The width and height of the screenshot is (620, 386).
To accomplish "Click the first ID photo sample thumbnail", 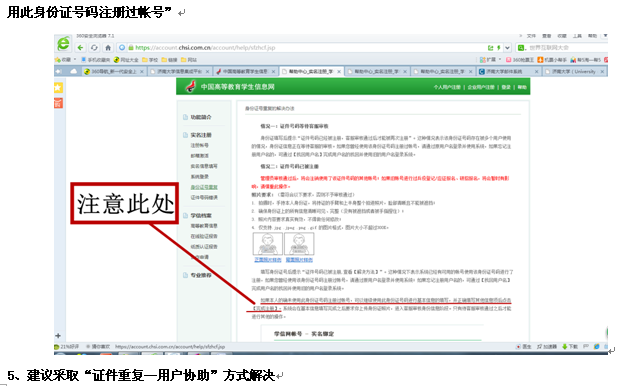I will [268, 244].
